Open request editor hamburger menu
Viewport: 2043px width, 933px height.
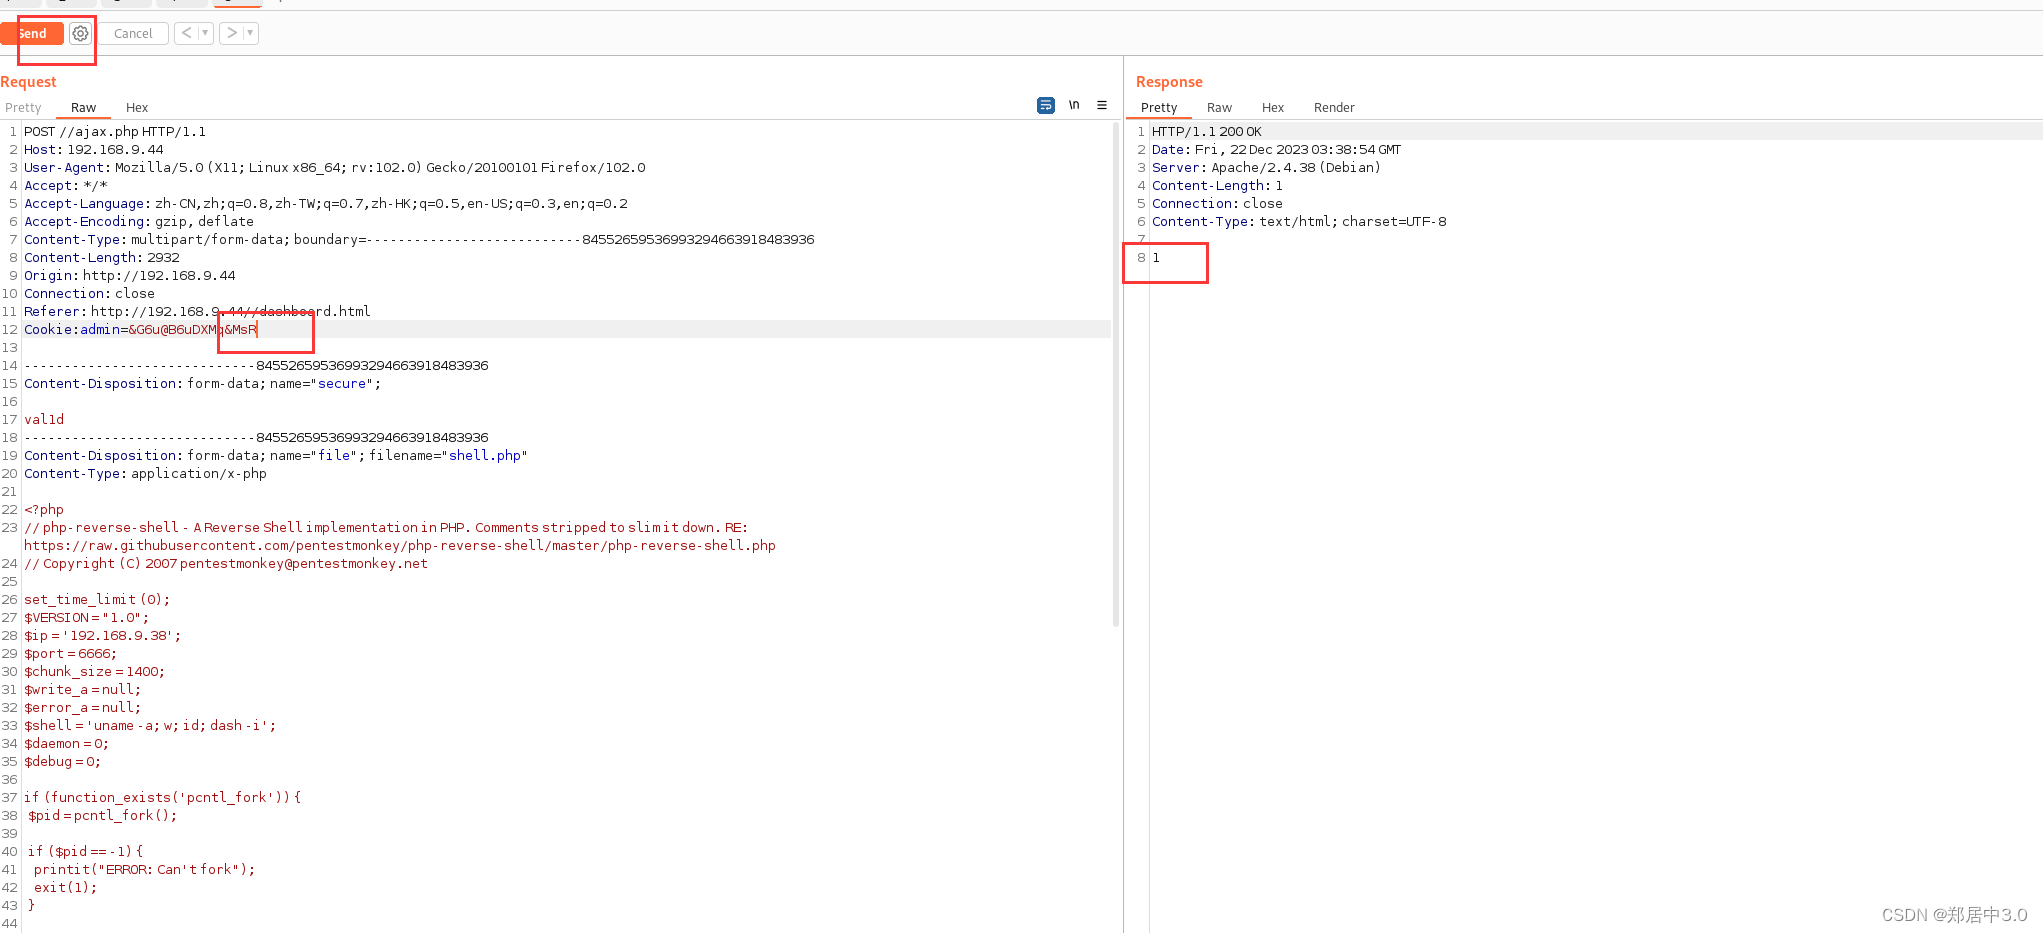coord(1102,105)
